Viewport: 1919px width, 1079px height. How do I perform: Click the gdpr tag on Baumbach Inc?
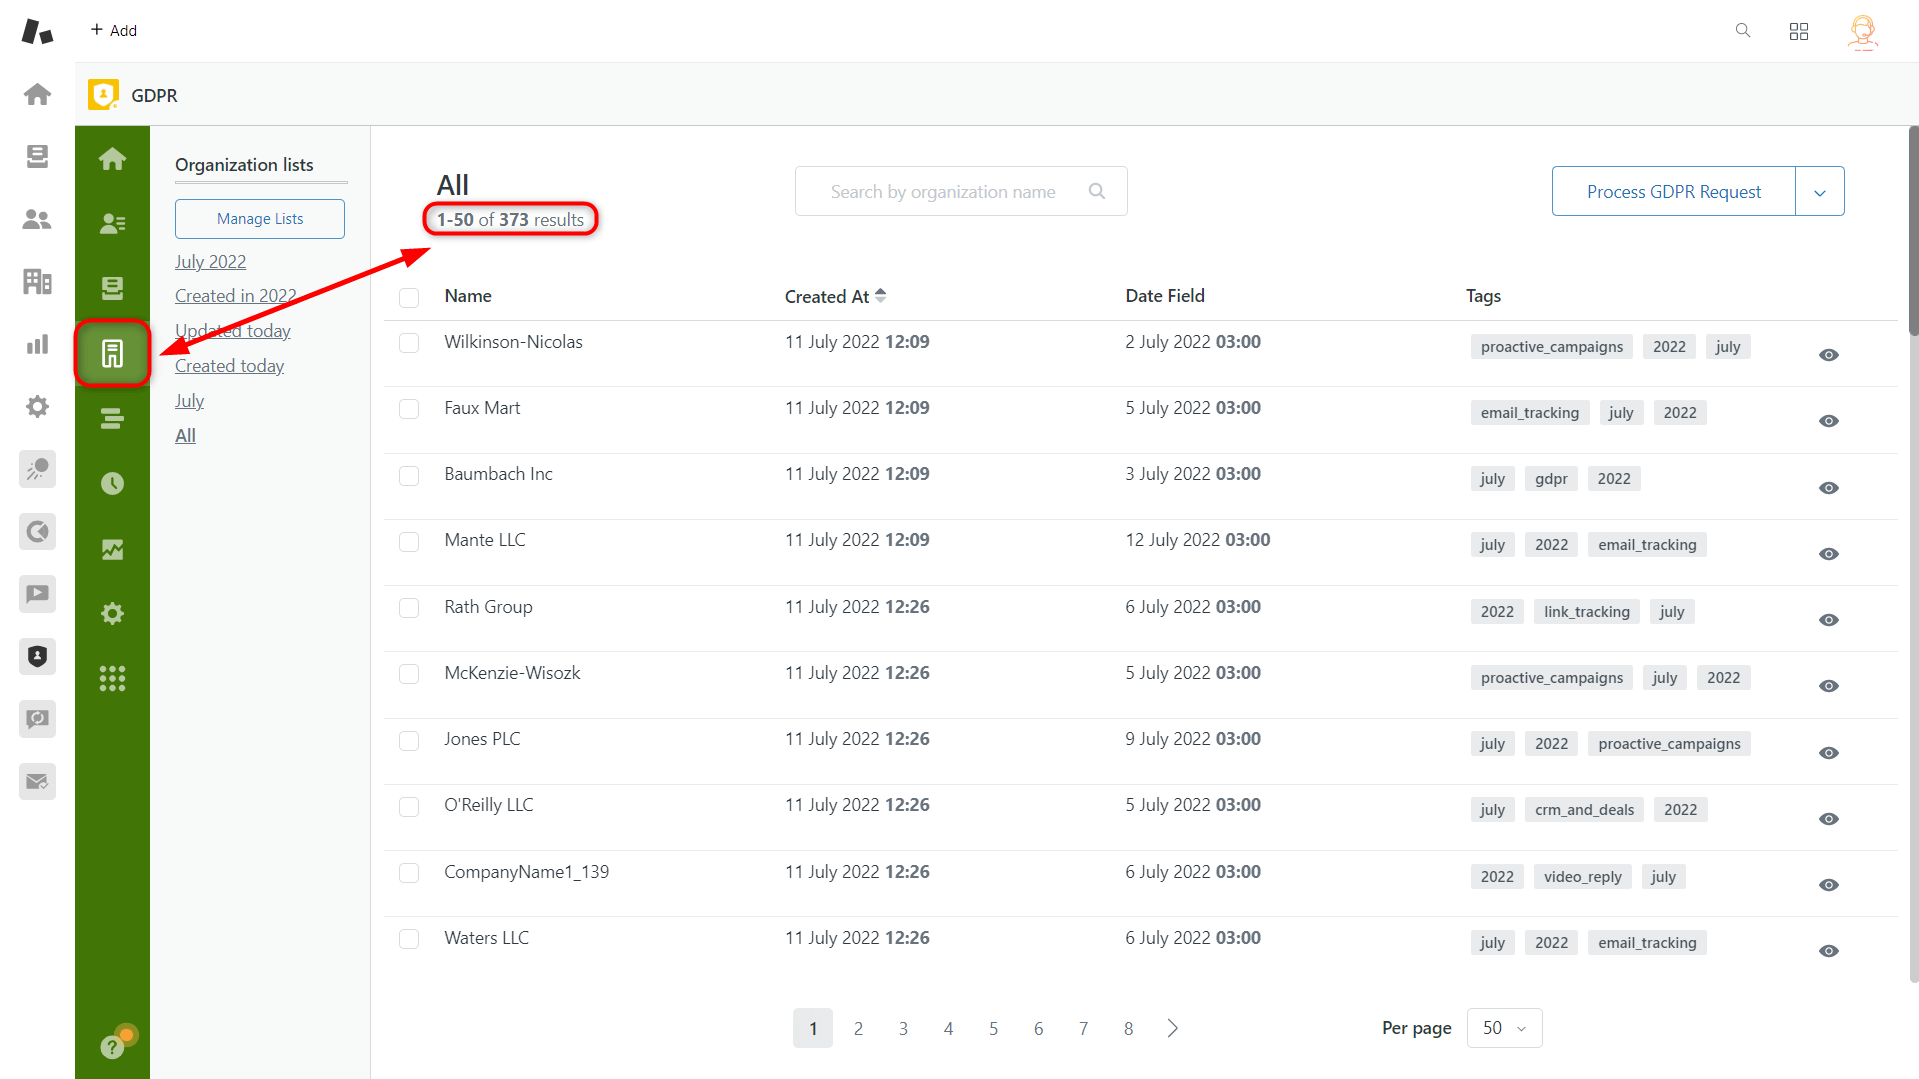[x=1551, y=479]
